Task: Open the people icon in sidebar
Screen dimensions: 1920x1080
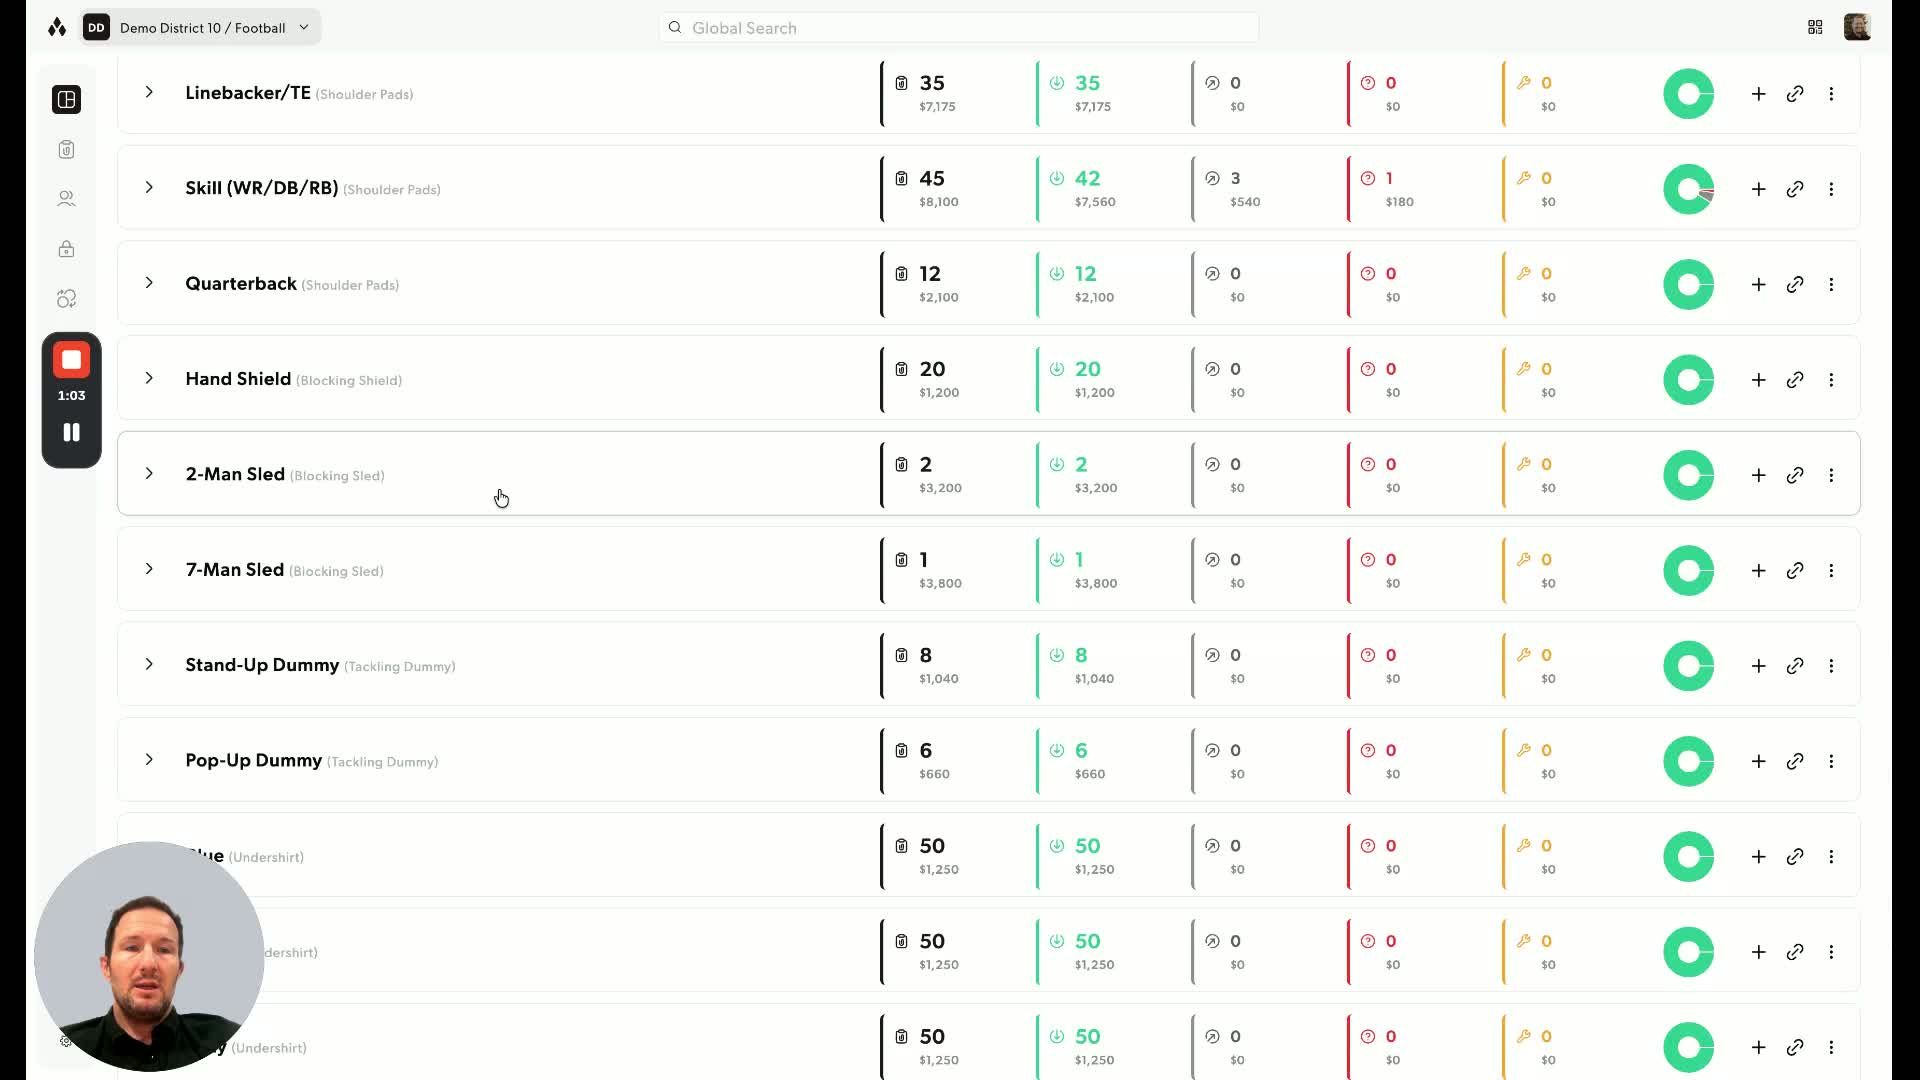Action: [66, 199]
